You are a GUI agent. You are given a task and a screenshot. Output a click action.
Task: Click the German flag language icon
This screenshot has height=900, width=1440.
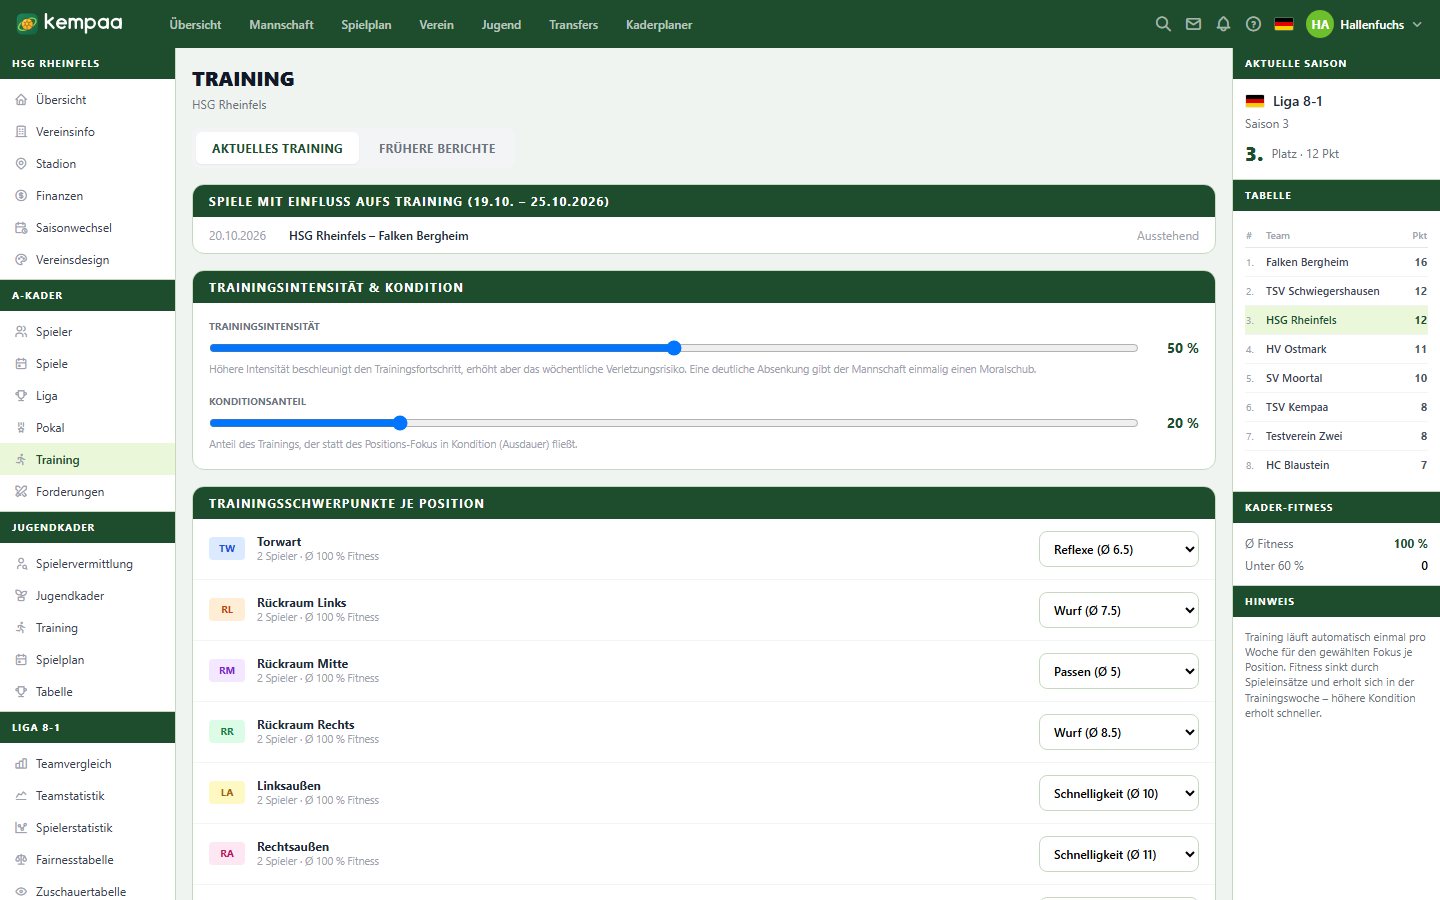(1284, 24)
